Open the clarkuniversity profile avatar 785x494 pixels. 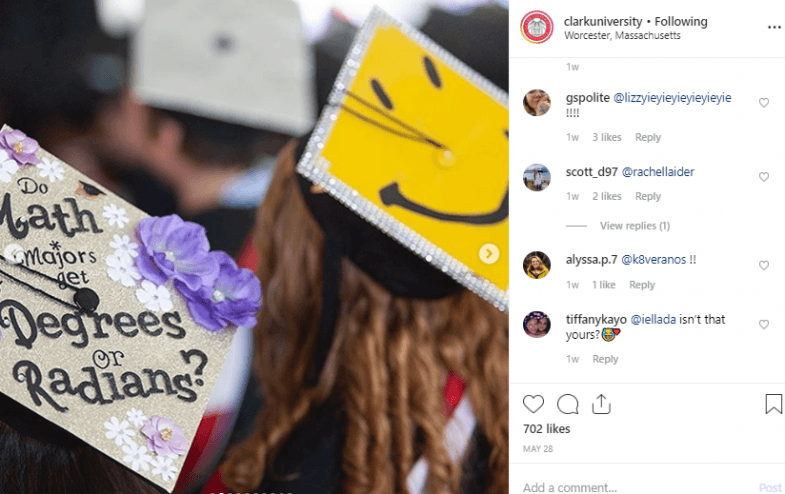(x=537, y=27)
